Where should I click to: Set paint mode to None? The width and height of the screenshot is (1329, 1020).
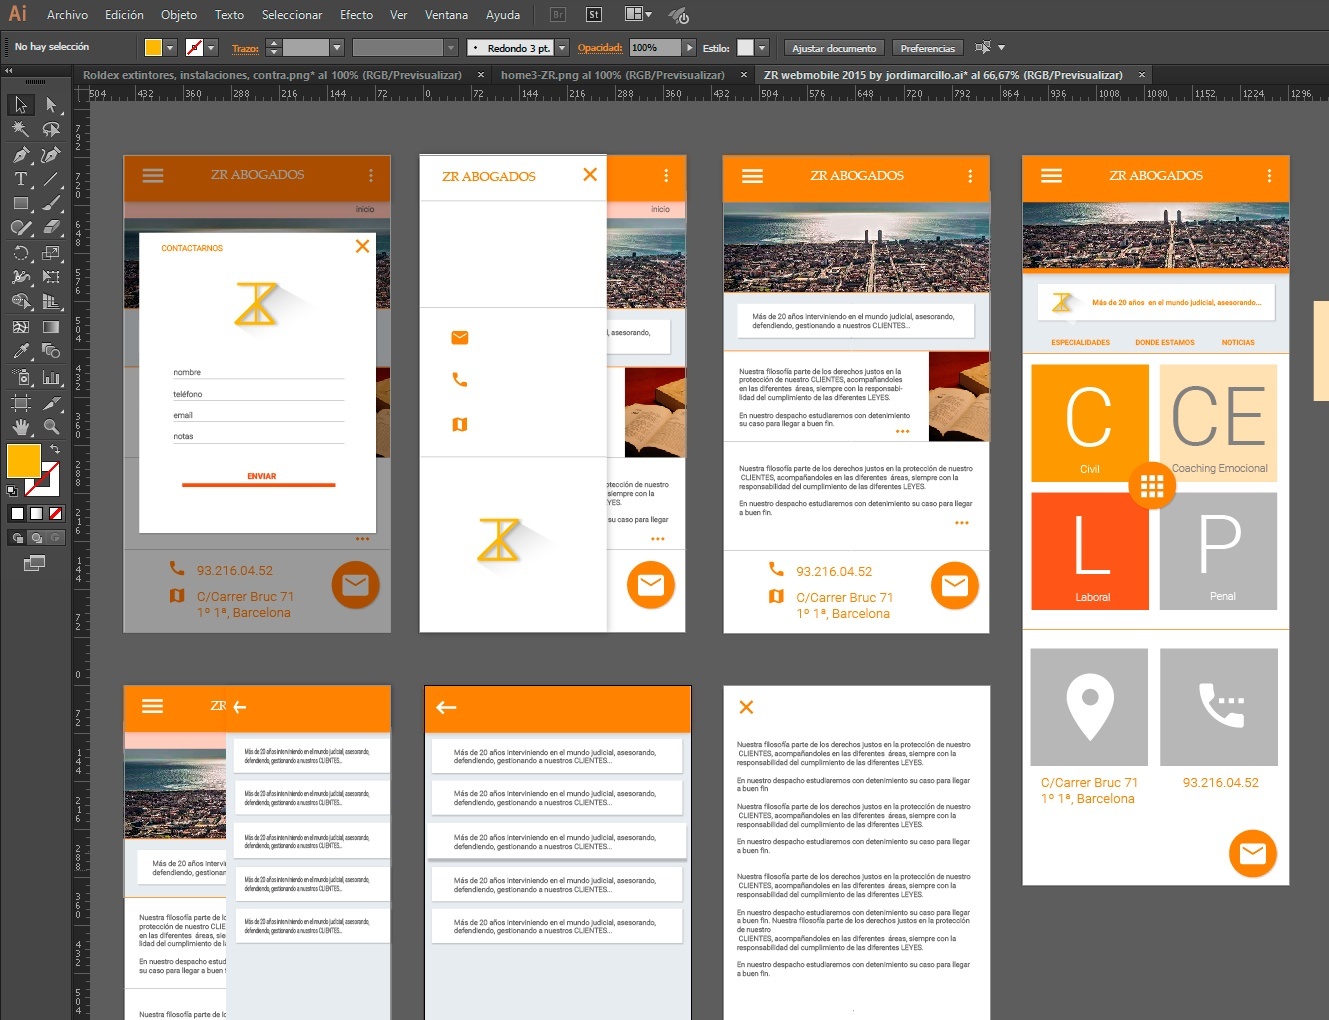point(56,513)
